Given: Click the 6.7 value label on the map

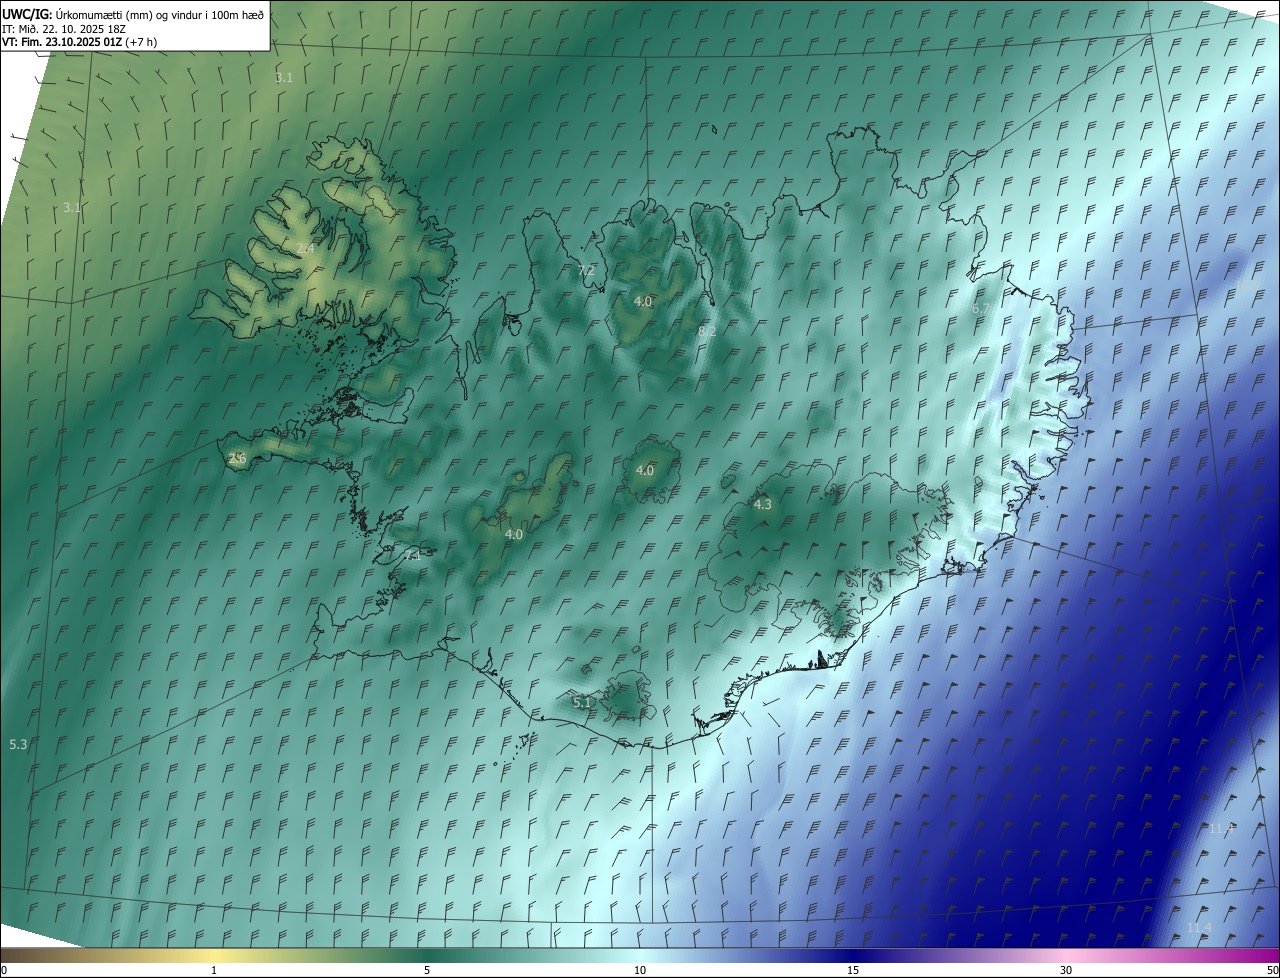Looking at the screenshot, I should 981,308.
